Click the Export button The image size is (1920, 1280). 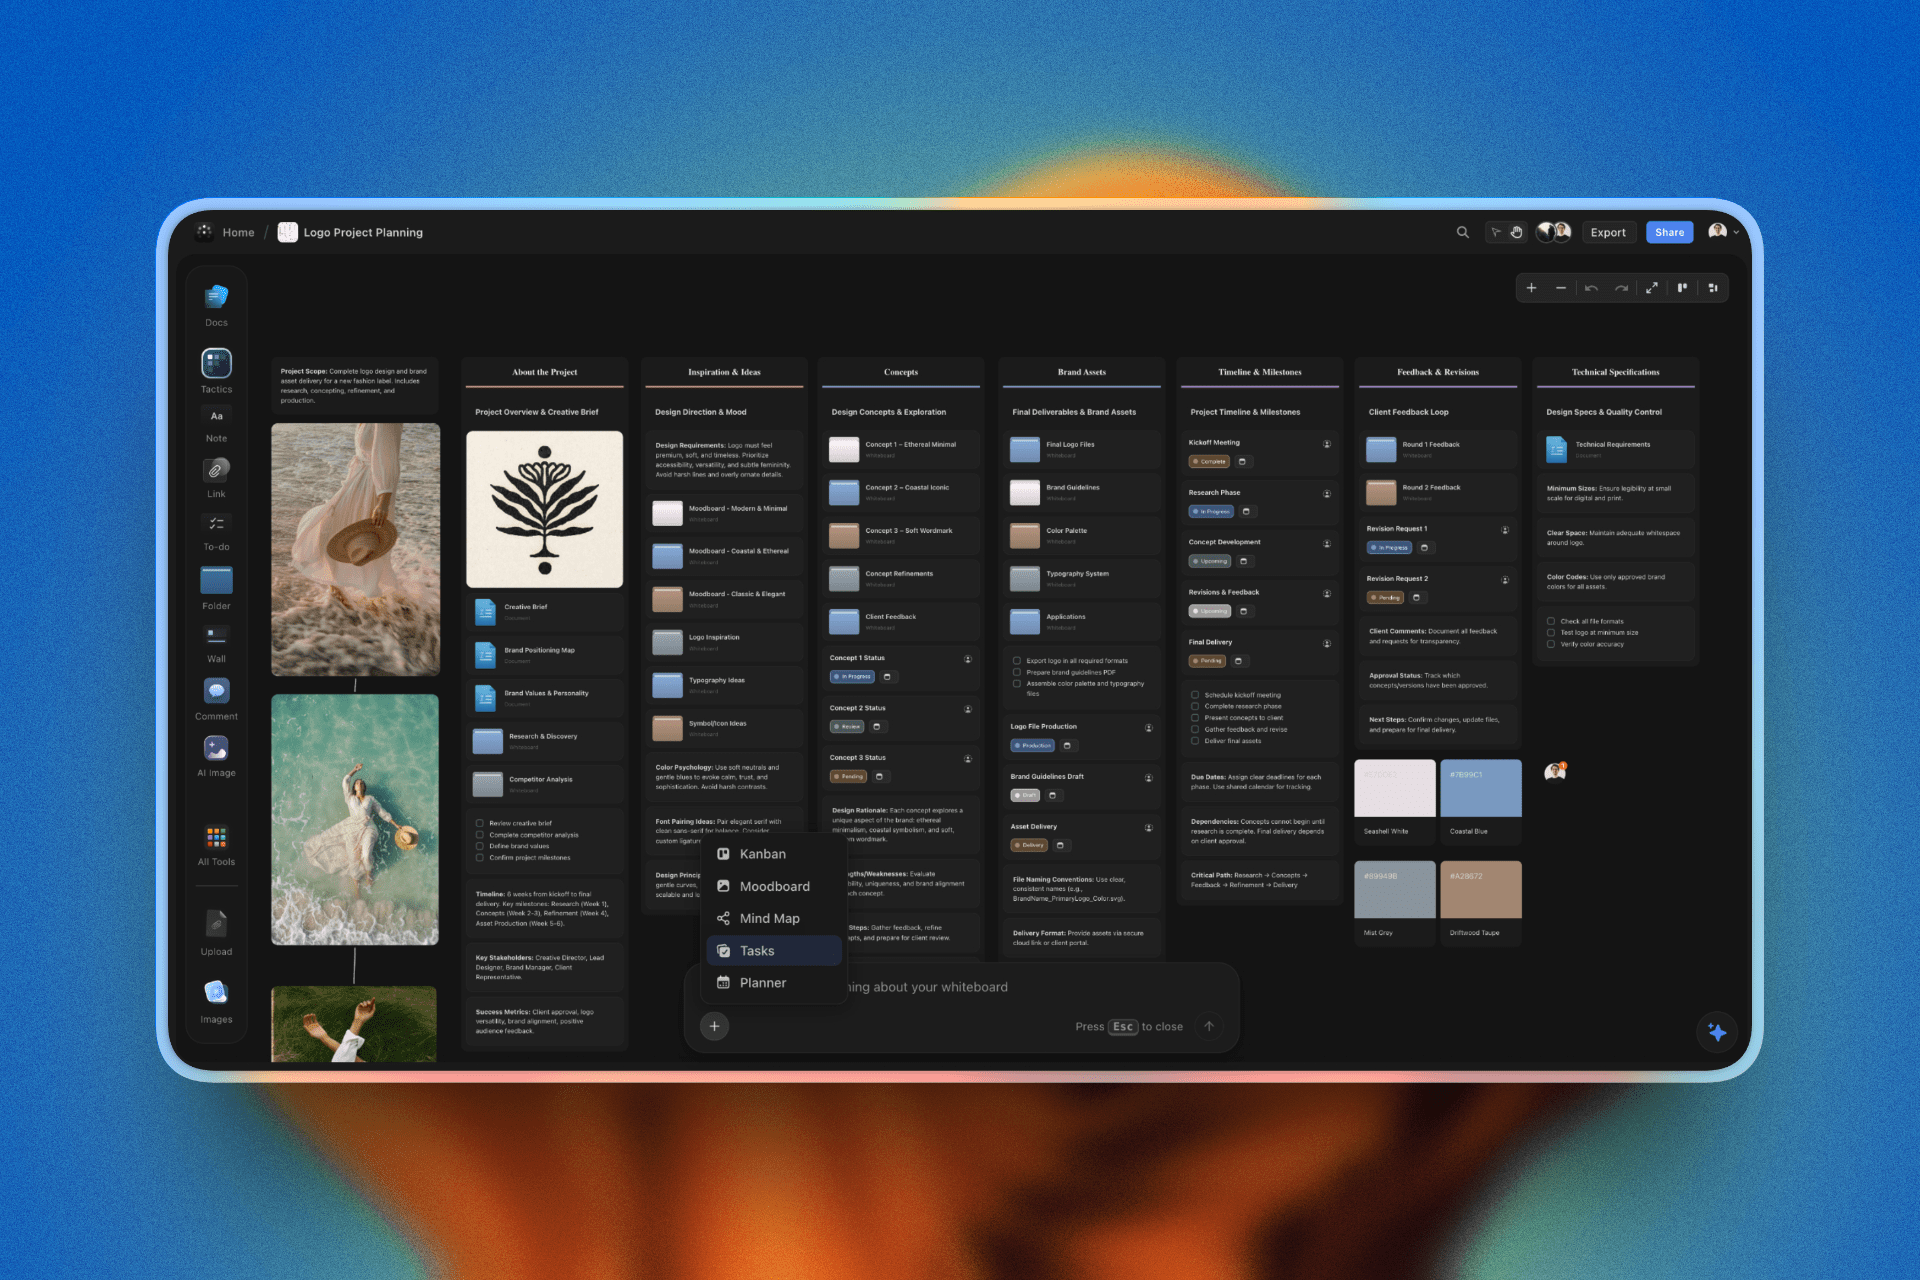(1608, 231)
